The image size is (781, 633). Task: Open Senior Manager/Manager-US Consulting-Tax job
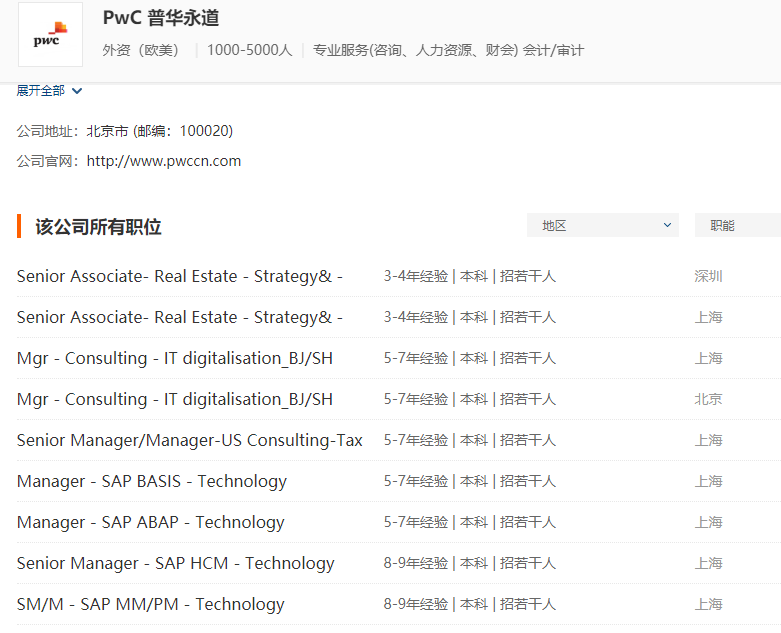[190, 440]
